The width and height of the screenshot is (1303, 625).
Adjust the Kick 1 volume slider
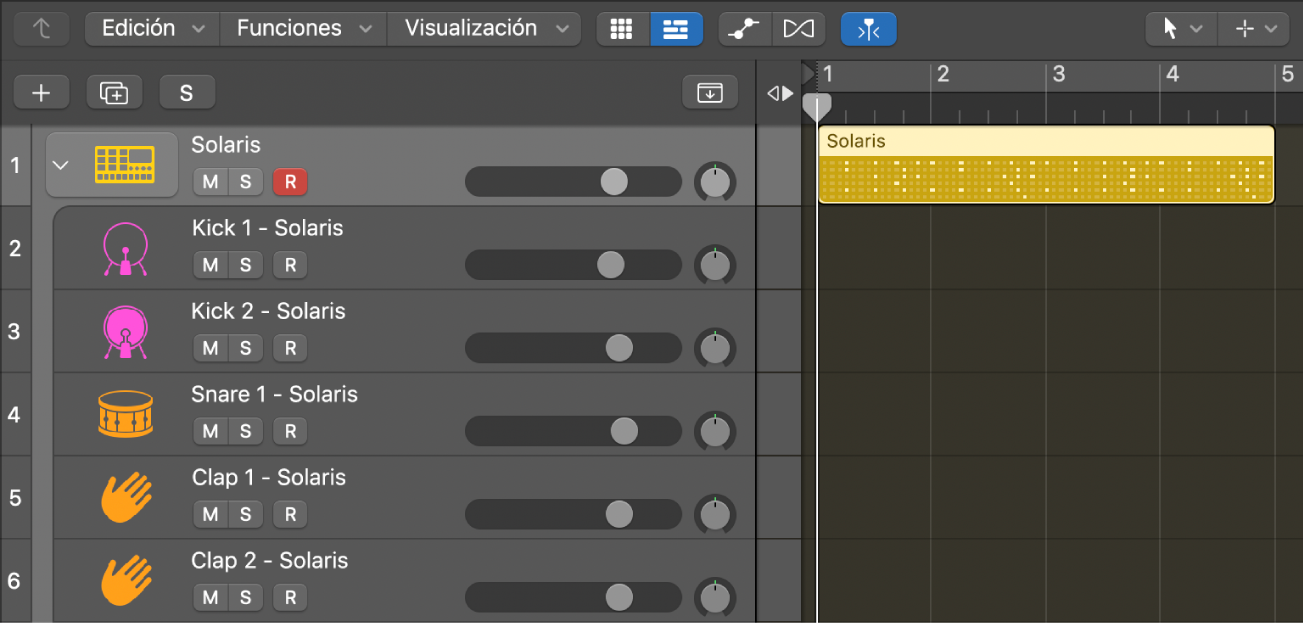pos(611,264)
